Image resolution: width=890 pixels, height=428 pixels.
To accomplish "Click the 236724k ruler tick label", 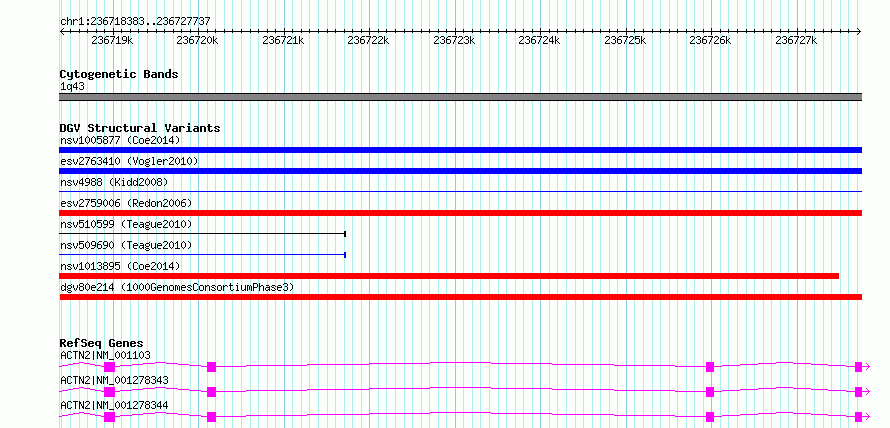I will tap(540, 40).
